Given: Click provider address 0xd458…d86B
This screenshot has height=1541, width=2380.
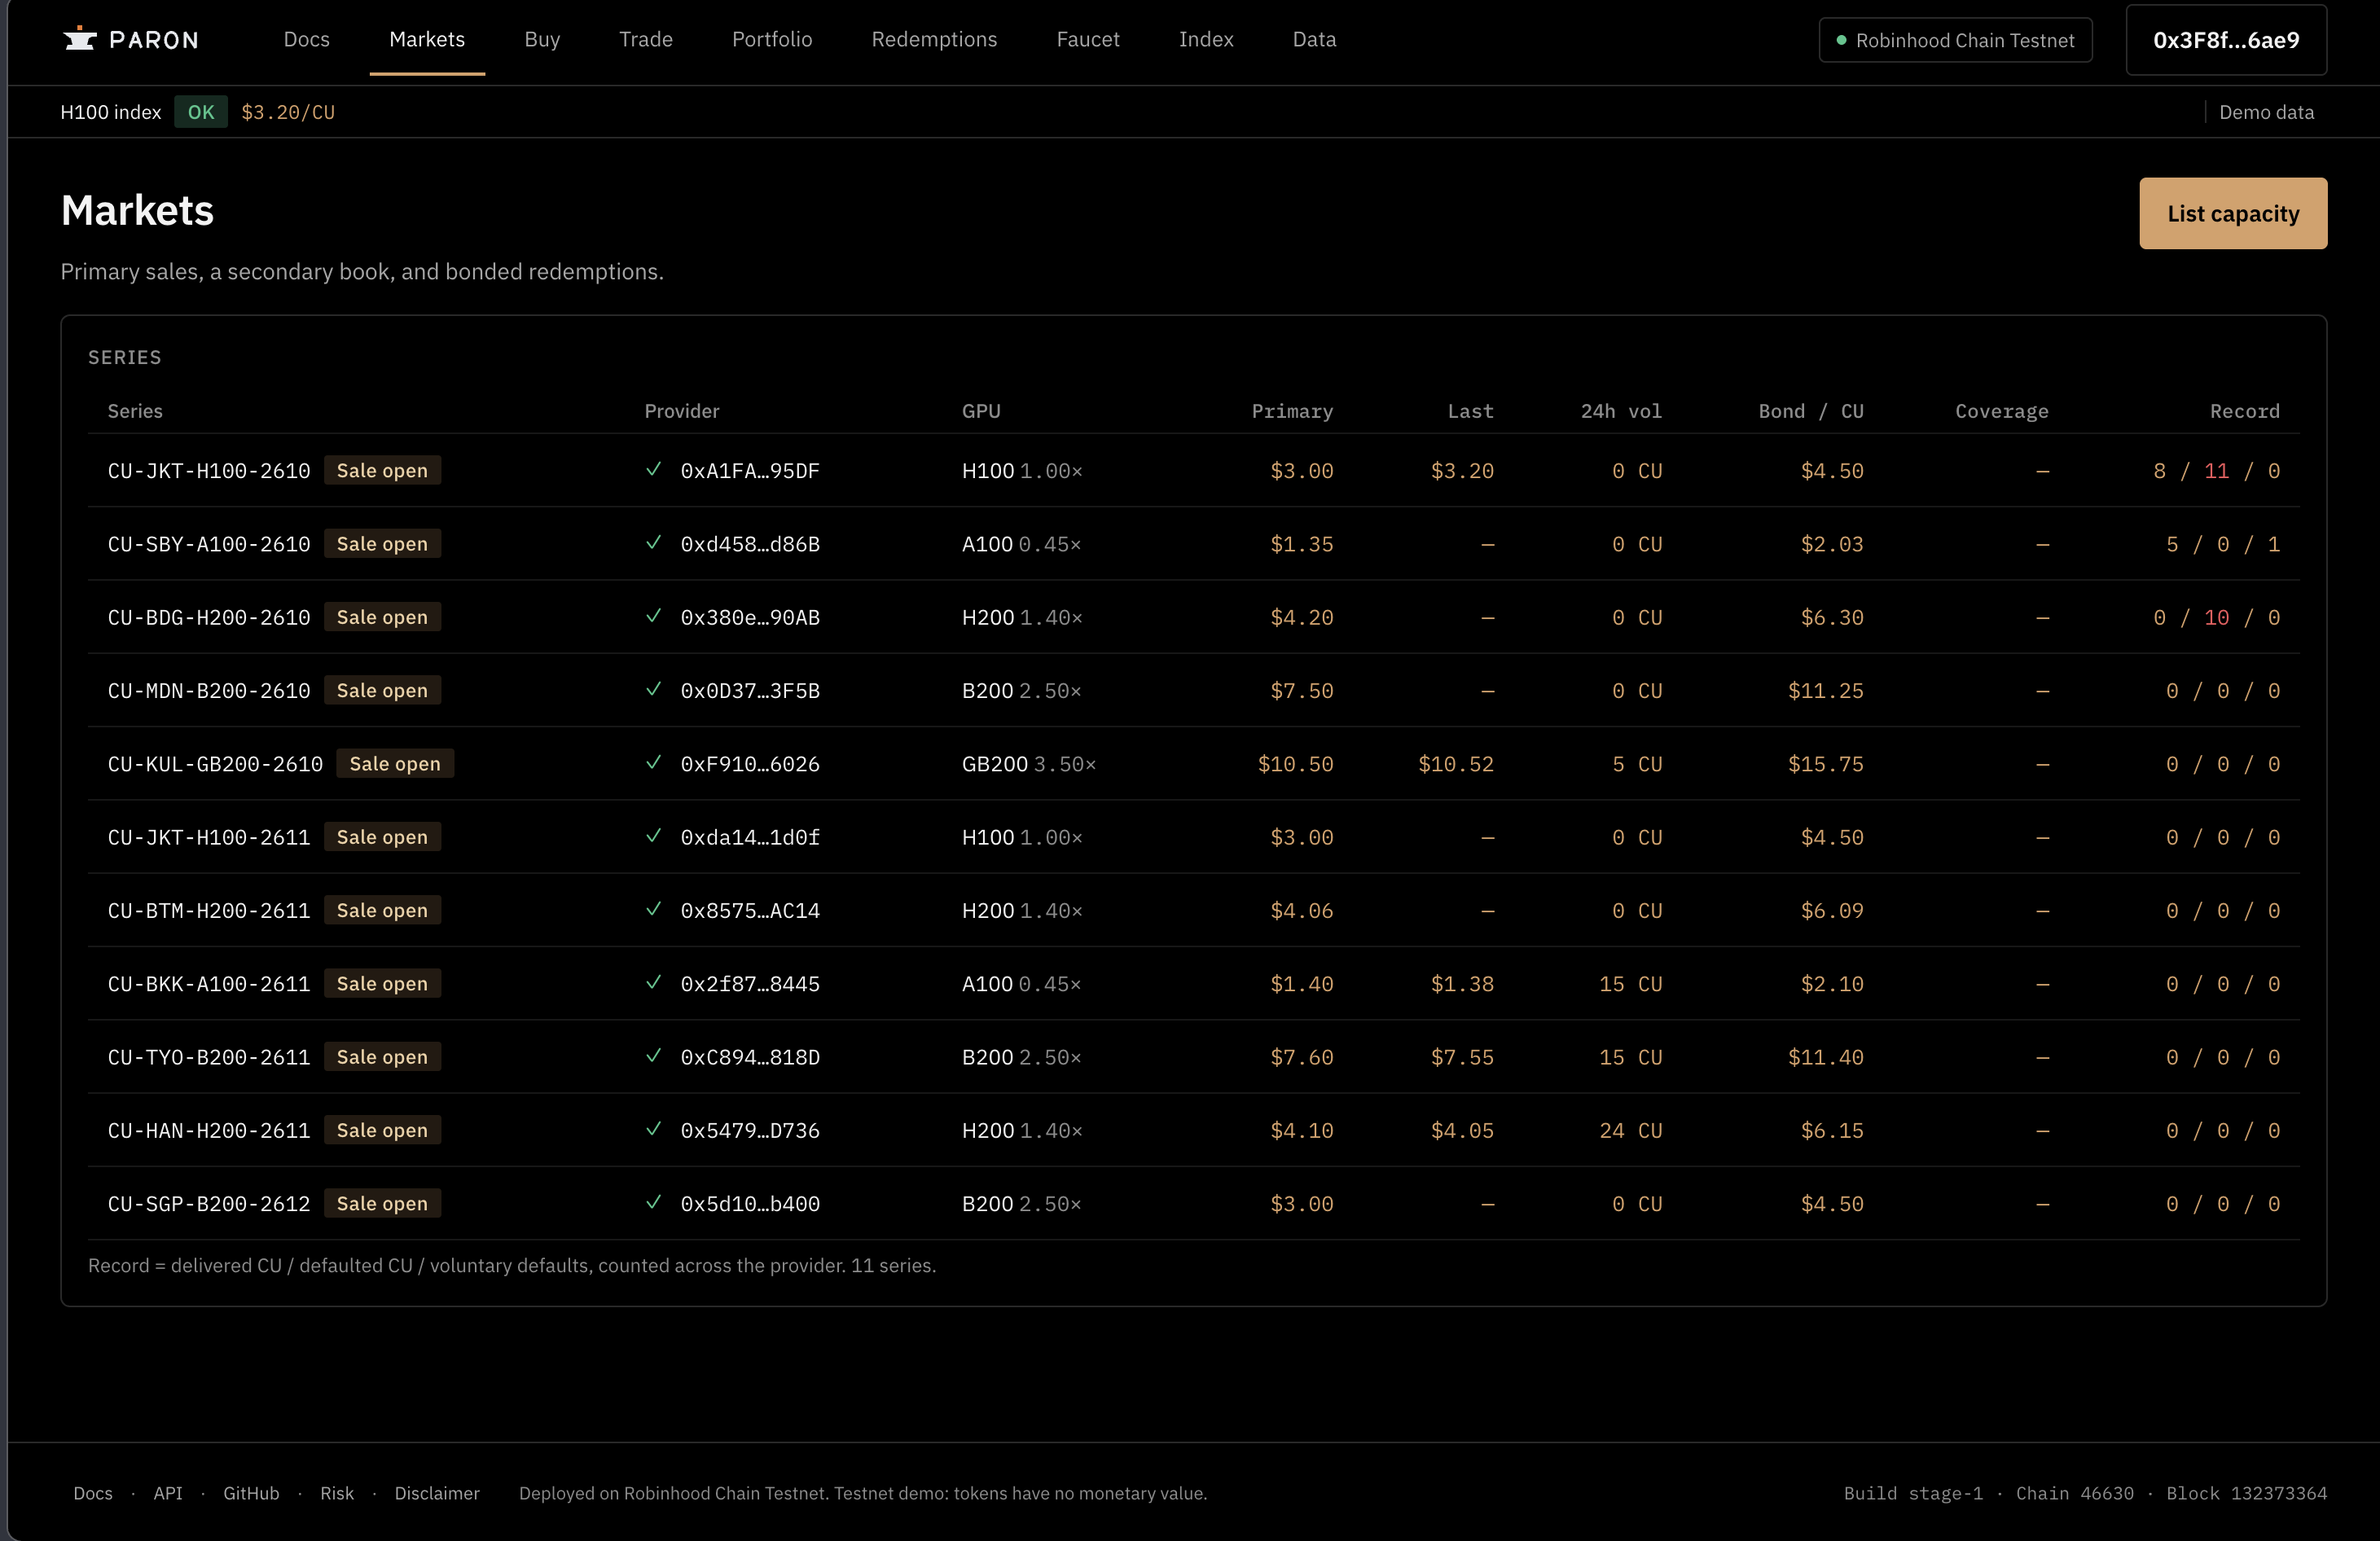Looking at the screenshot, I should (x=750, y=543).
